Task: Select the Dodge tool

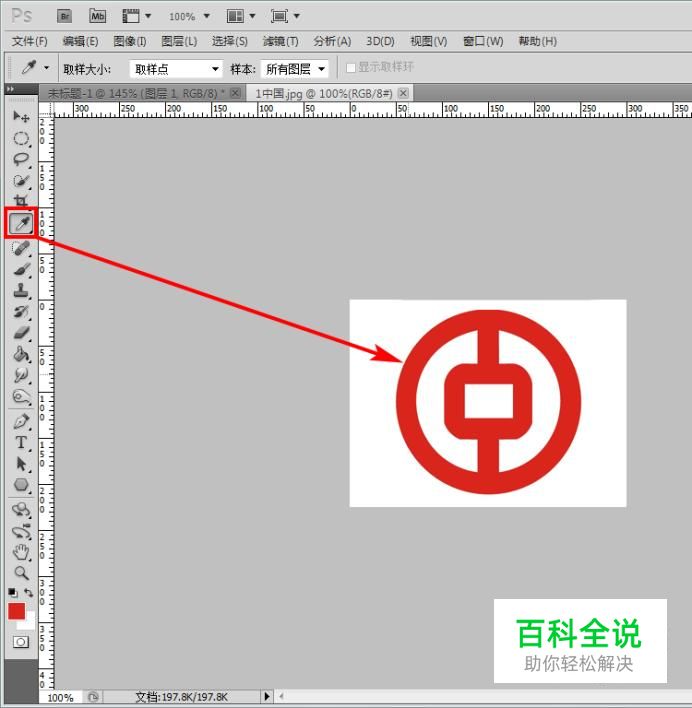Action: tap(21, 397)
